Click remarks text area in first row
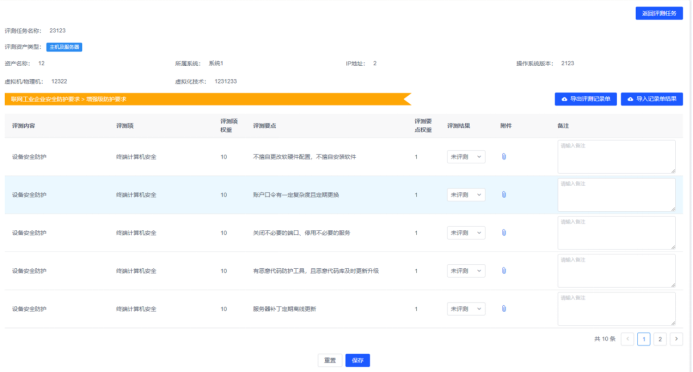Screen dimensions: 693x372 (x=617, y=157)
